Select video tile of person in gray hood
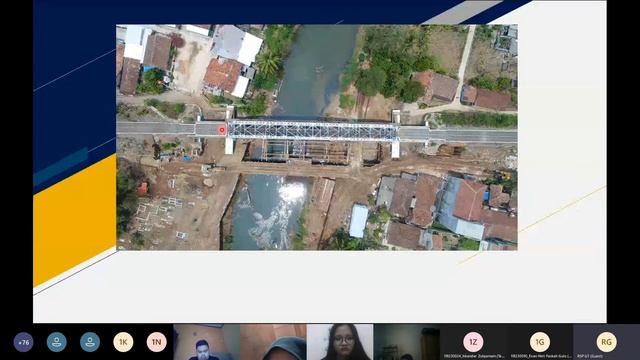 (273, 342)
